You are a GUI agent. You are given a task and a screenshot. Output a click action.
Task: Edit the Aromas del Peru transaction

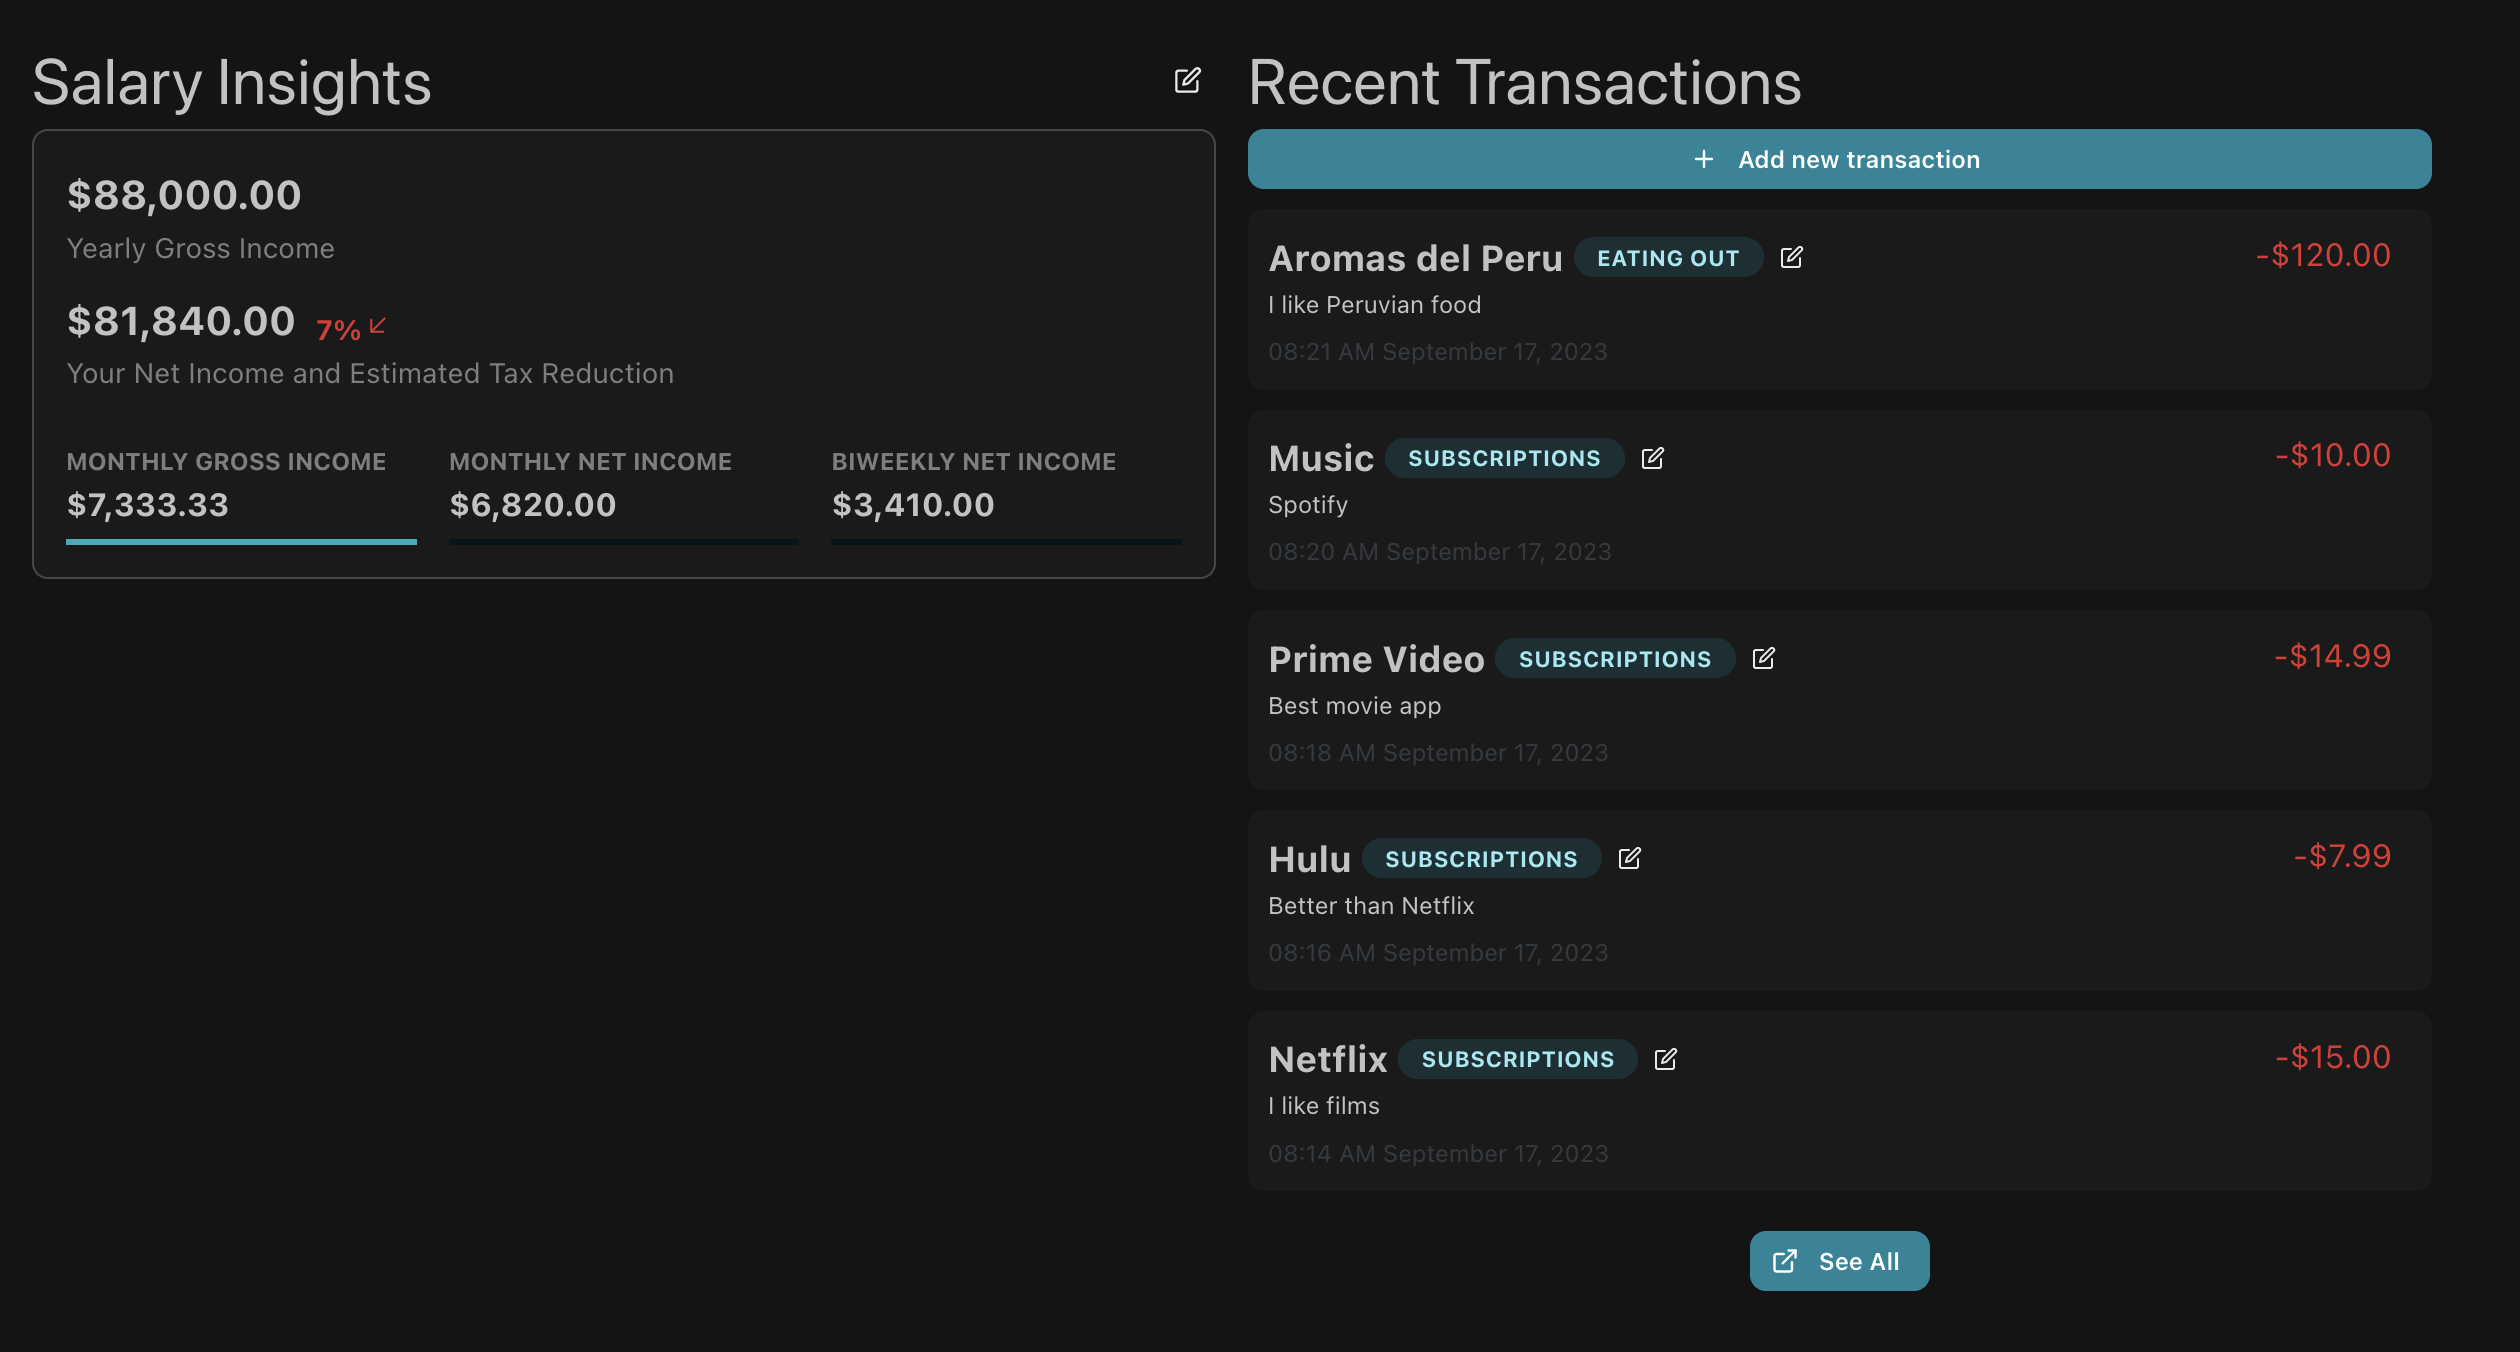pos(1791,258)
